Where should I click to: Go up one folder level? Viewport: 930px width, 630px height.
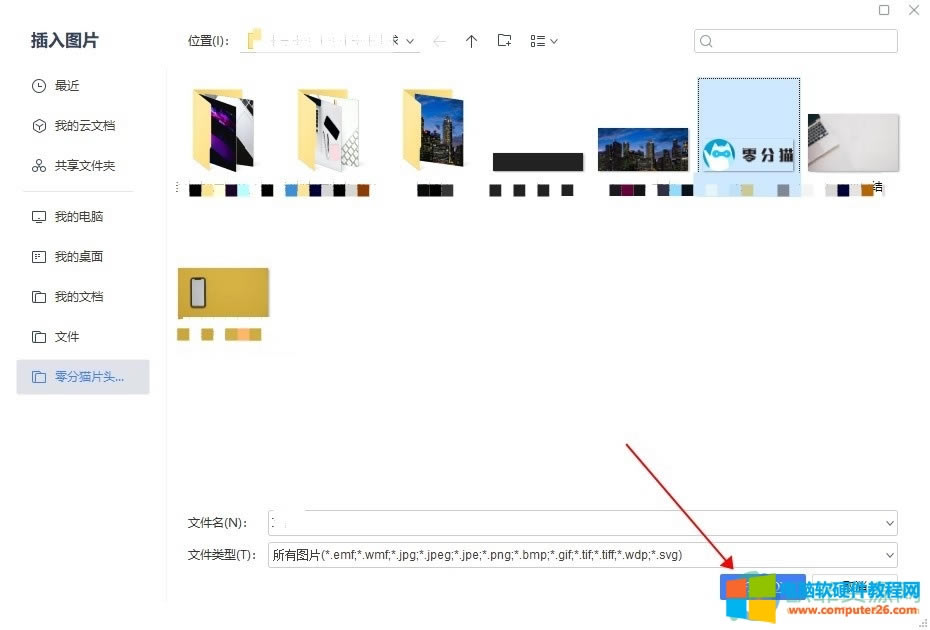pos(472,41)
